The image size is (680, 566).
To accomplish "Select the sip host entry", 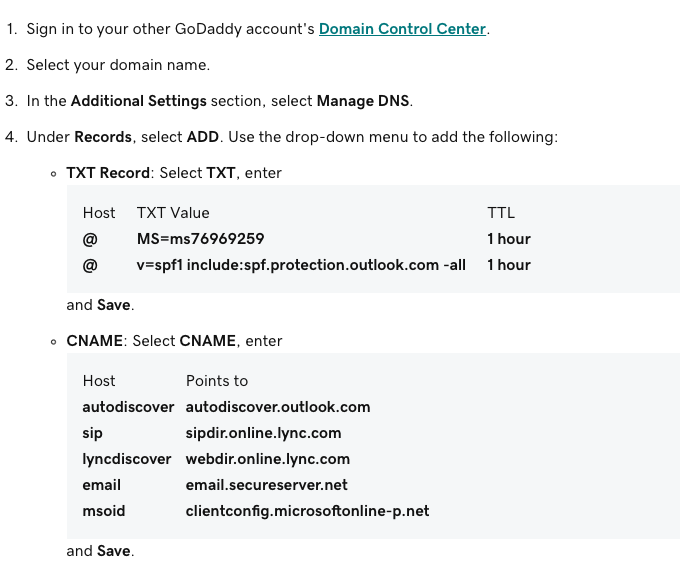I will pos(92,433).
